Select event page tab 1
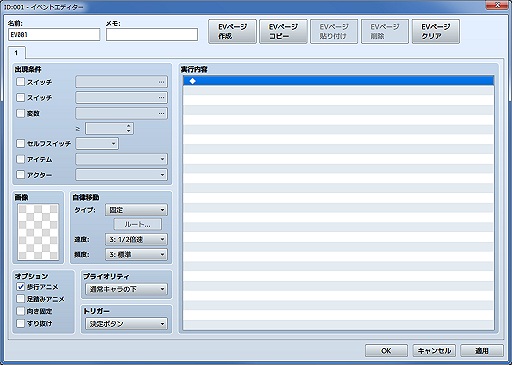Image resolution: width=512 pixels, height=365 pixels. point(16,53)
